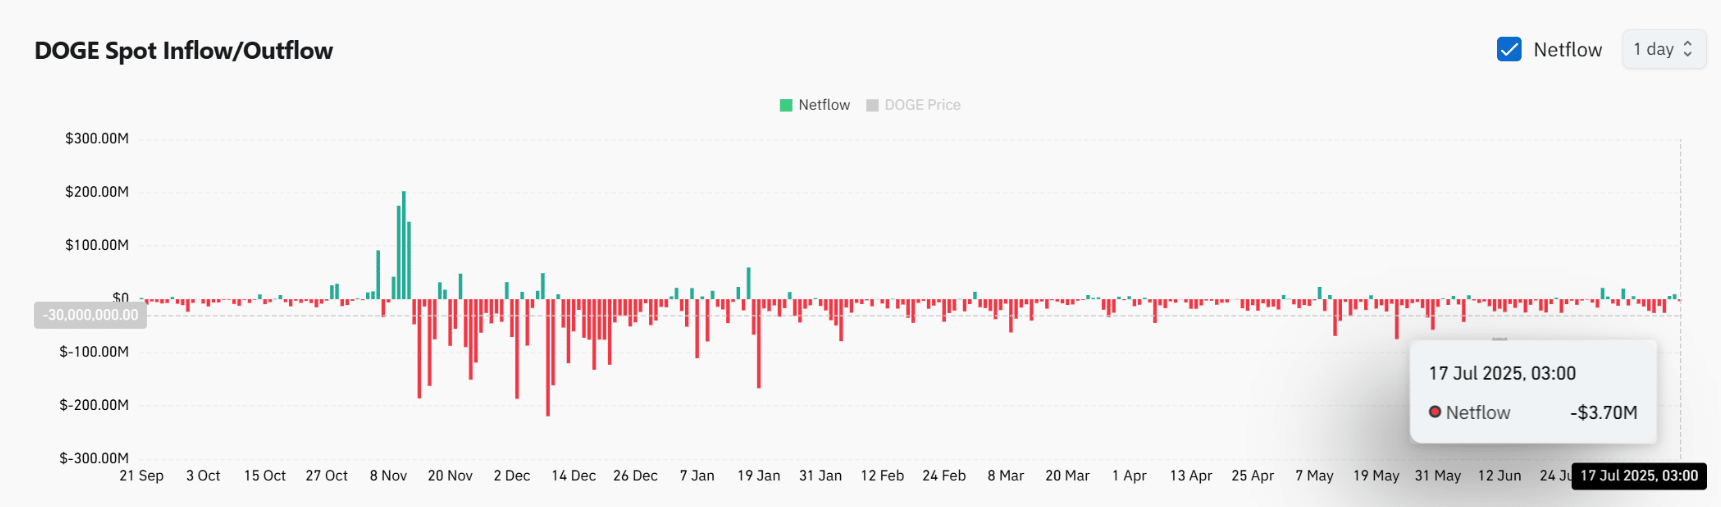Click the 31 May x-axis date label
The height and width of the screenshot is (507, 1721).
[1437, 476]
